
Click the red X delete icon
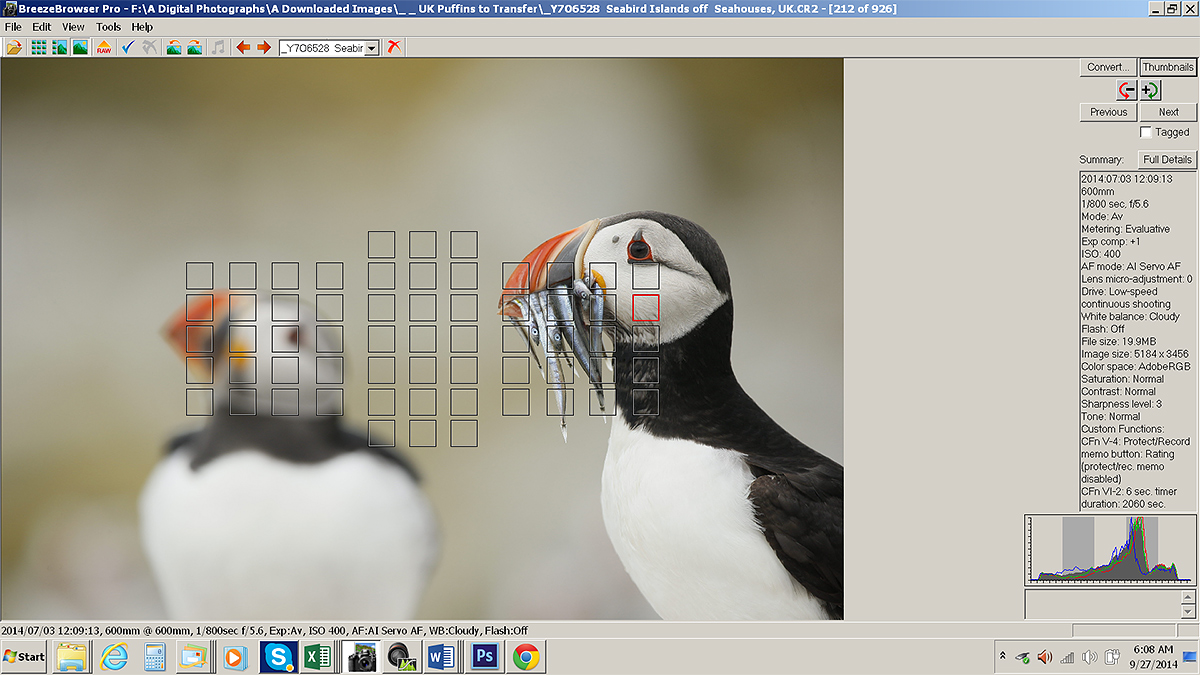point(394,47)
